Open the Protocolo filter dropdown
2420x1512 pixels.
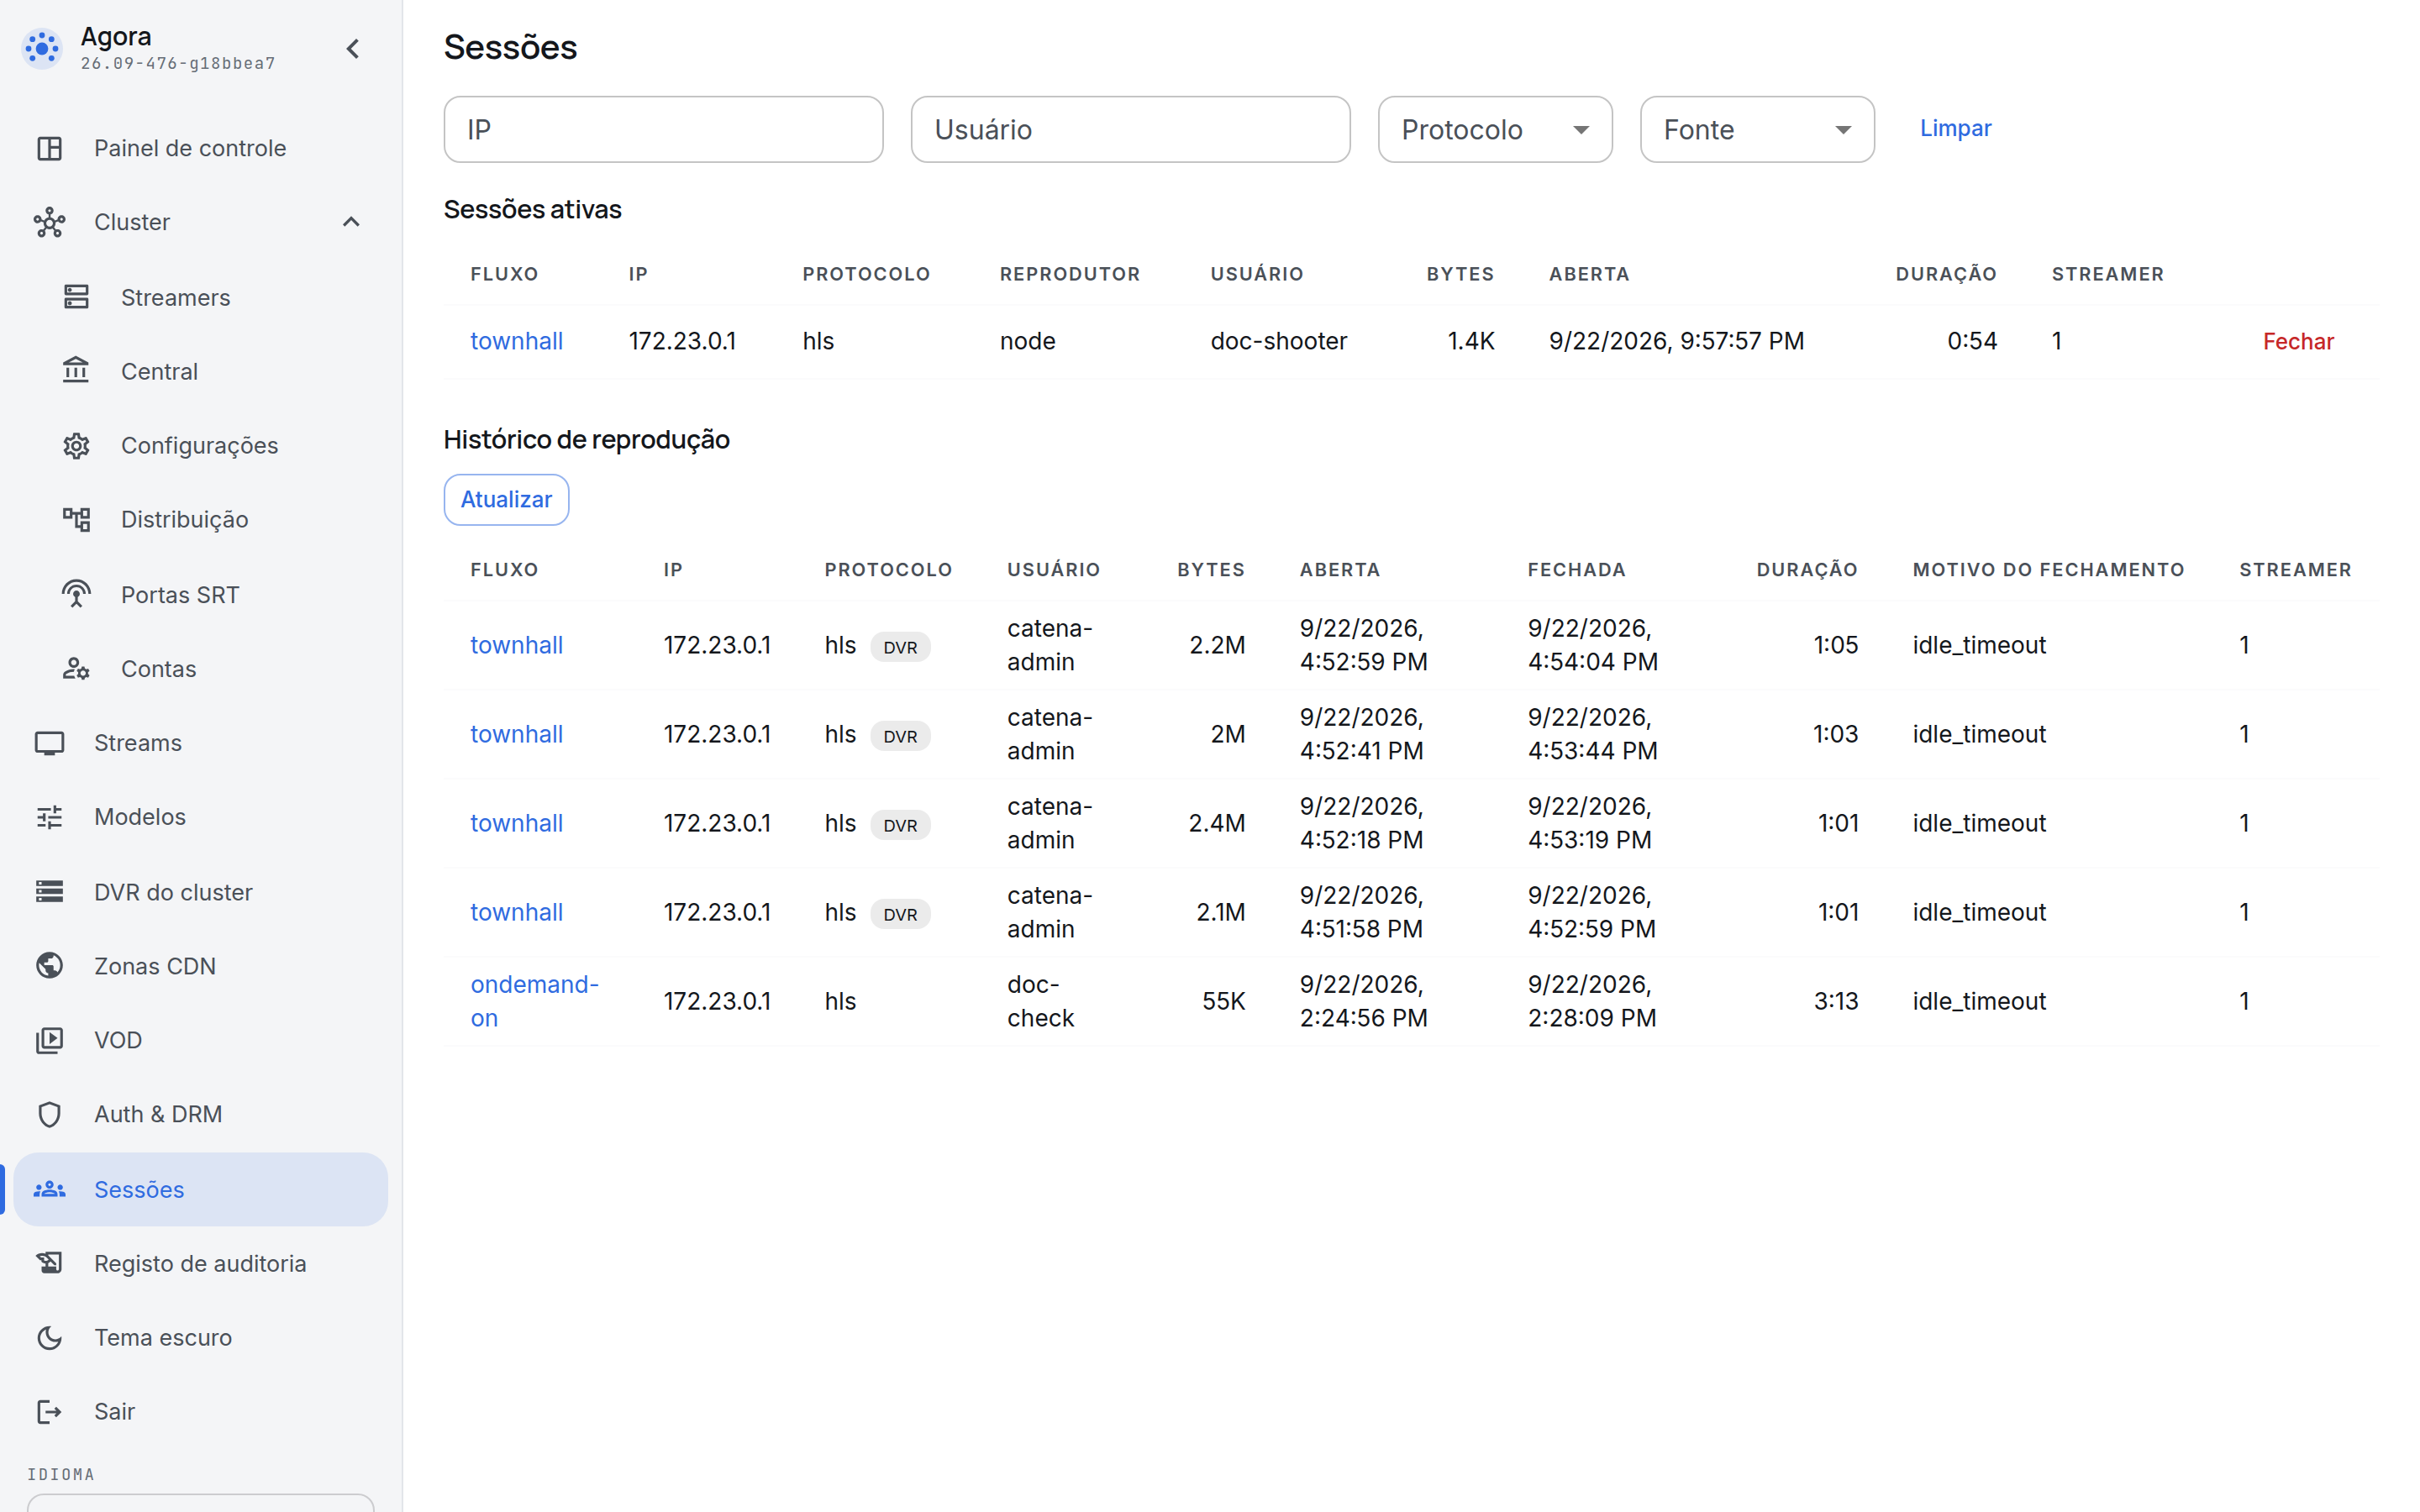coord(1494,129)
